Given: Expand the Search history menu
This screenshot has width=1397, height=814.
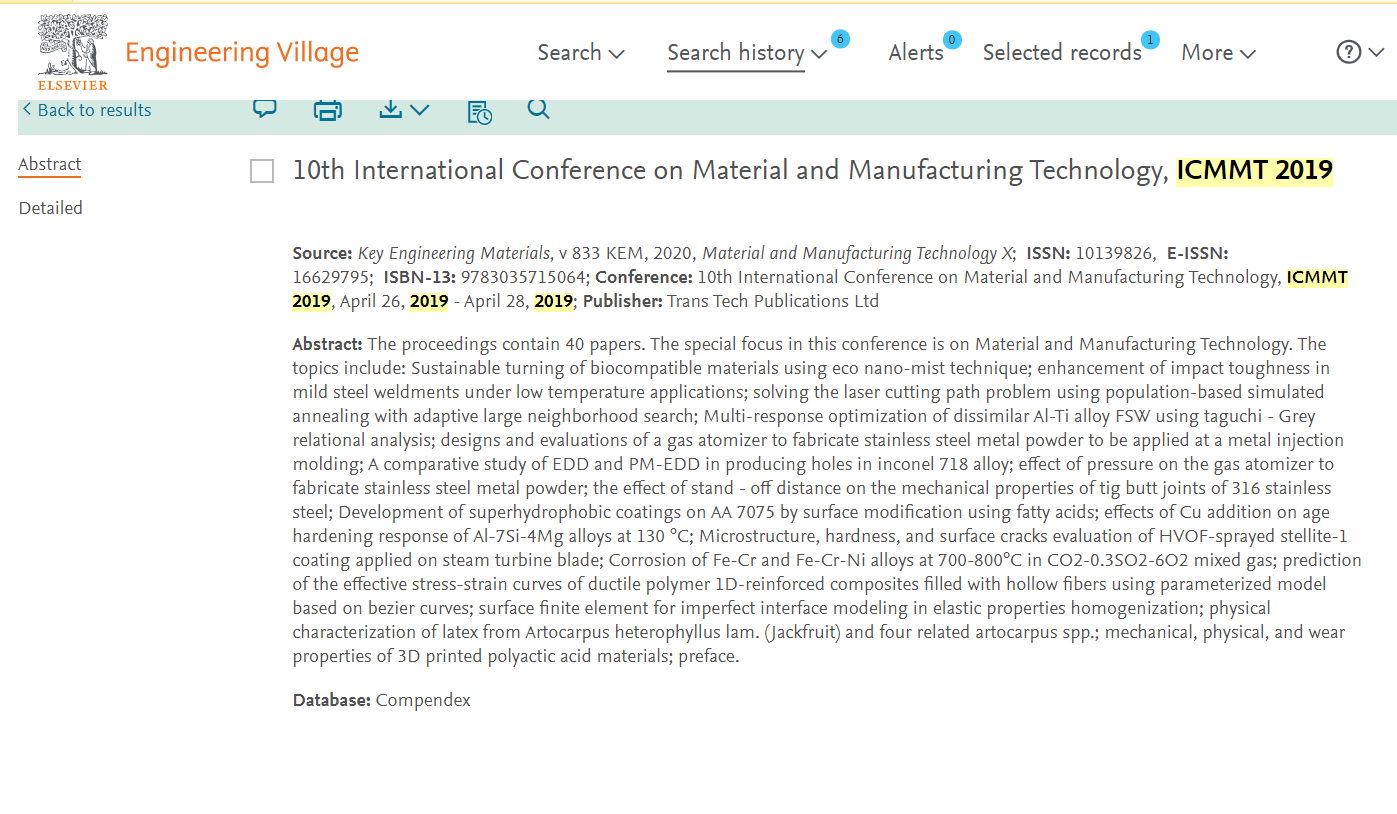Looking at the screenshot, I should click(747, 53).
